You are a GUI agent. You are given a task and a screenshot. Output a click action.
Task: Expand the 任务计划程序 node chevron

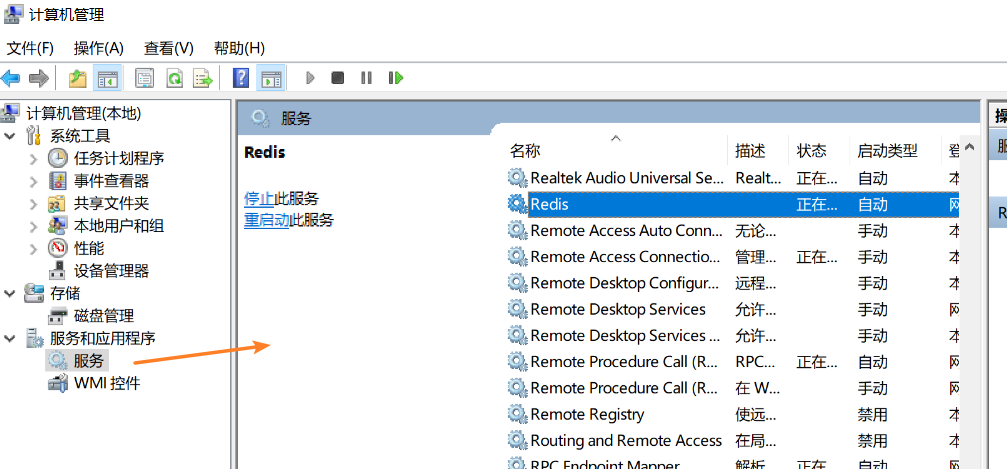[x=34, y=159]
